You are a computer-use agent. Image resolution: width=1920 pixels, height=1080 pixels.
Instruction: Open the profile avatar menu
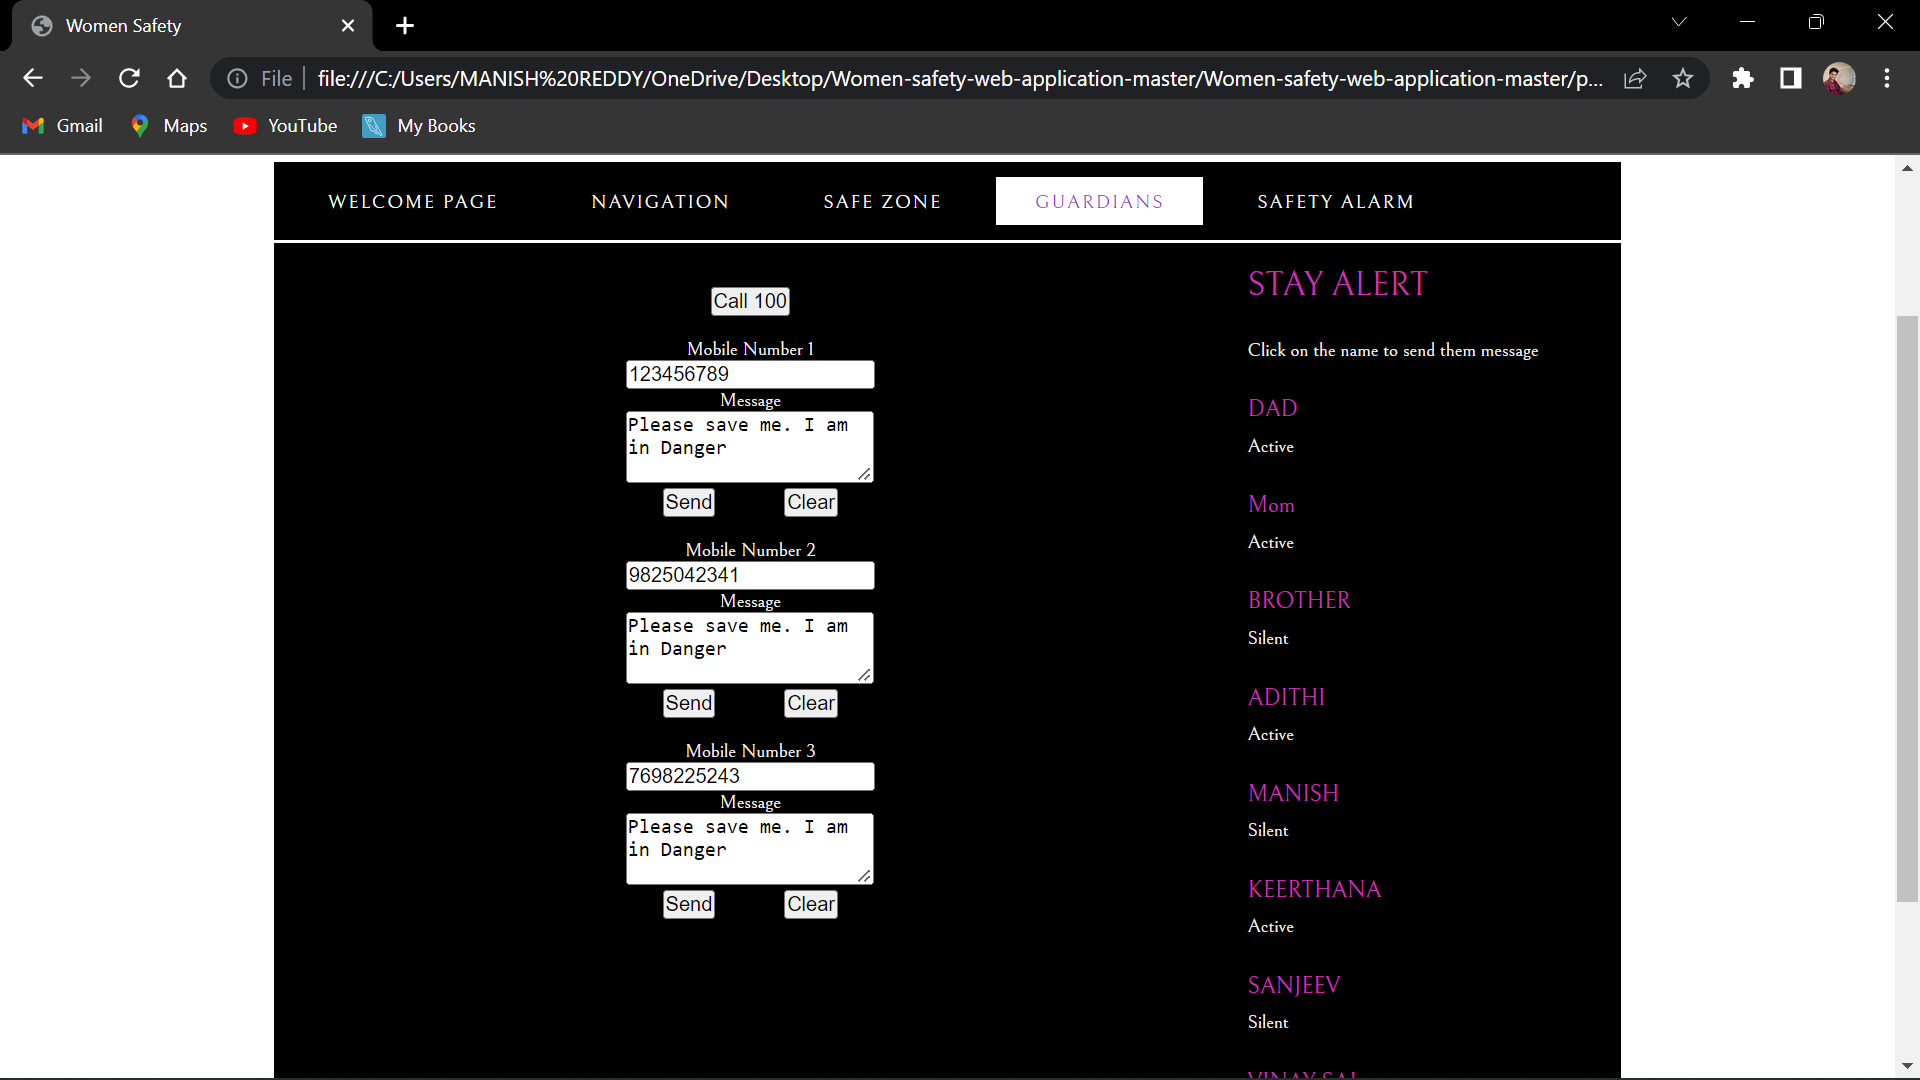point(1839,78)
